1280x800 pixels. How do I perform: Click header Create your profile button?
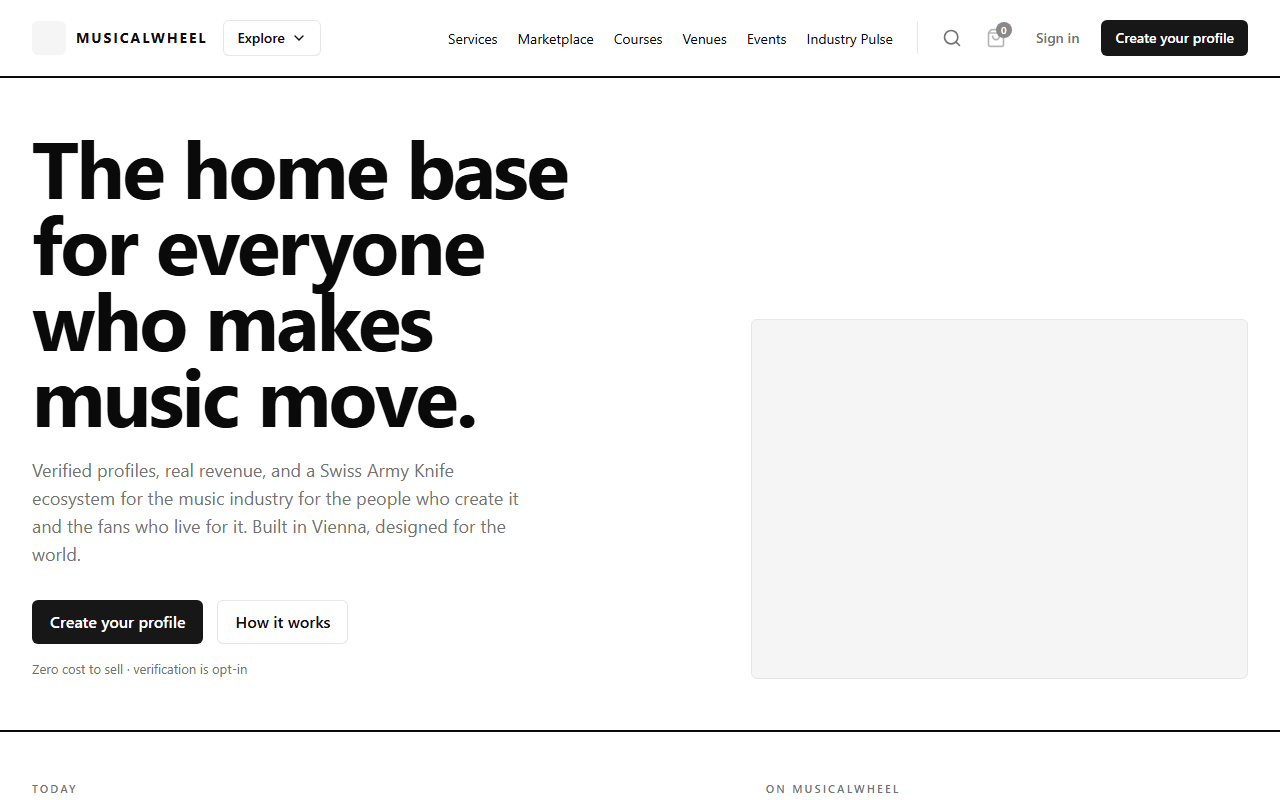(x=1174, y=38)
